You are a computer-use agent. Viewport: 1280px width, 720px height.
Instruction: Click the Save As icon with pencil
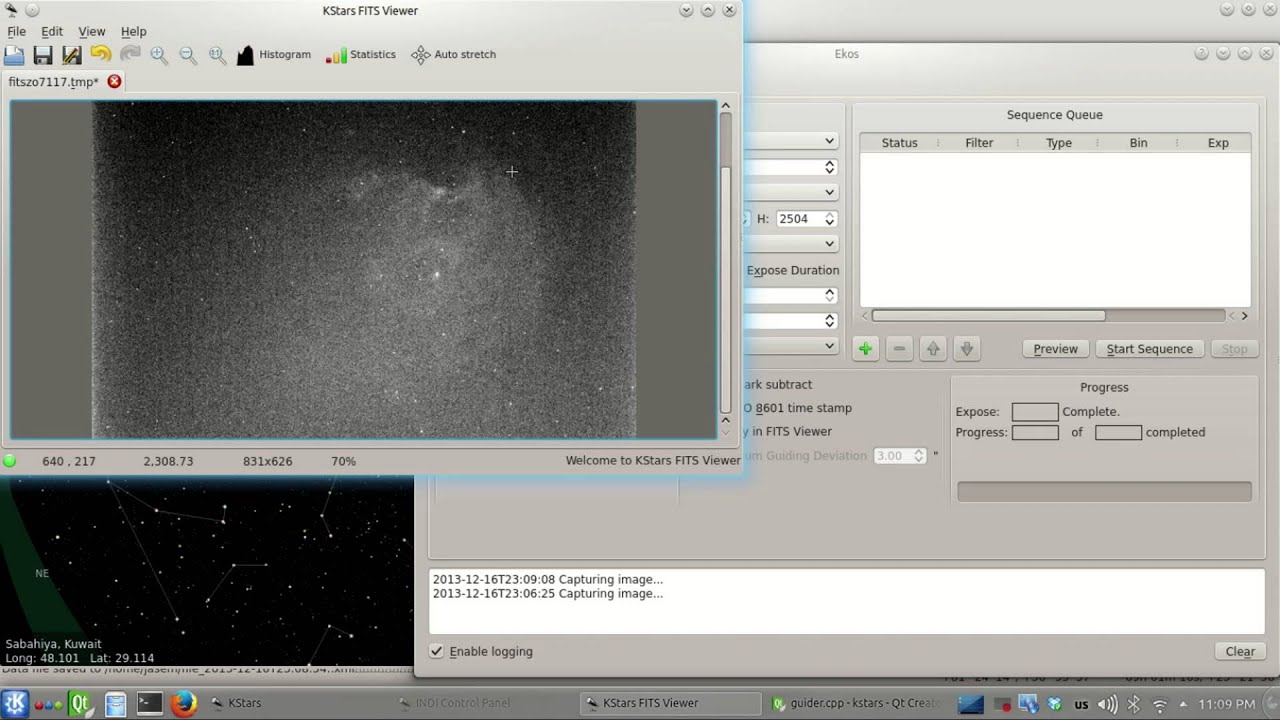(x=72, y=55)
